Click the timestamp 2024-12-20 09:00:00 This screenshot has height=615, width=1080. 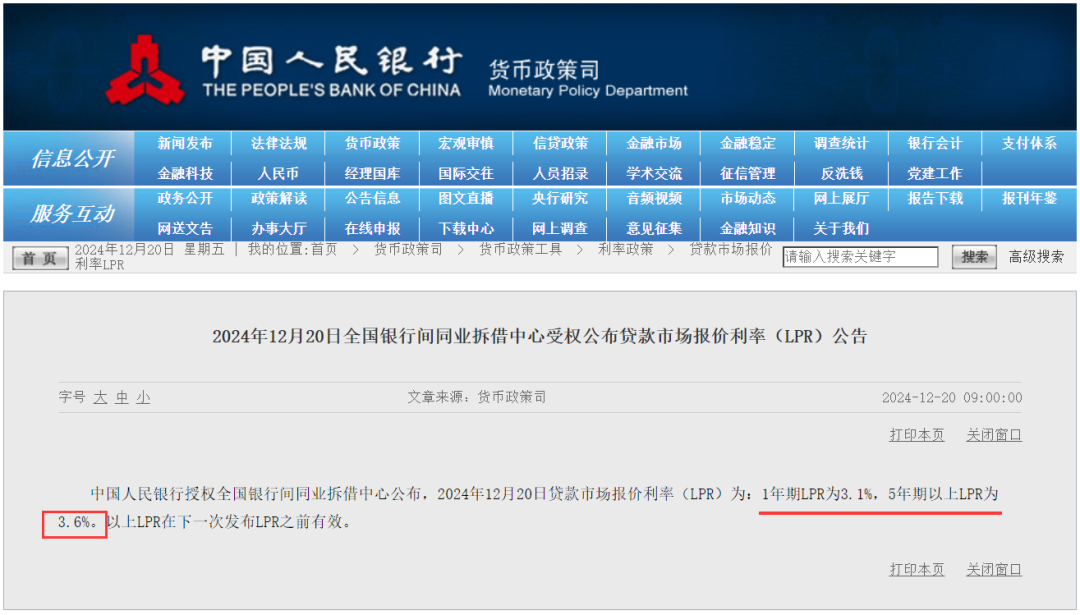click(x=952, y=397)
